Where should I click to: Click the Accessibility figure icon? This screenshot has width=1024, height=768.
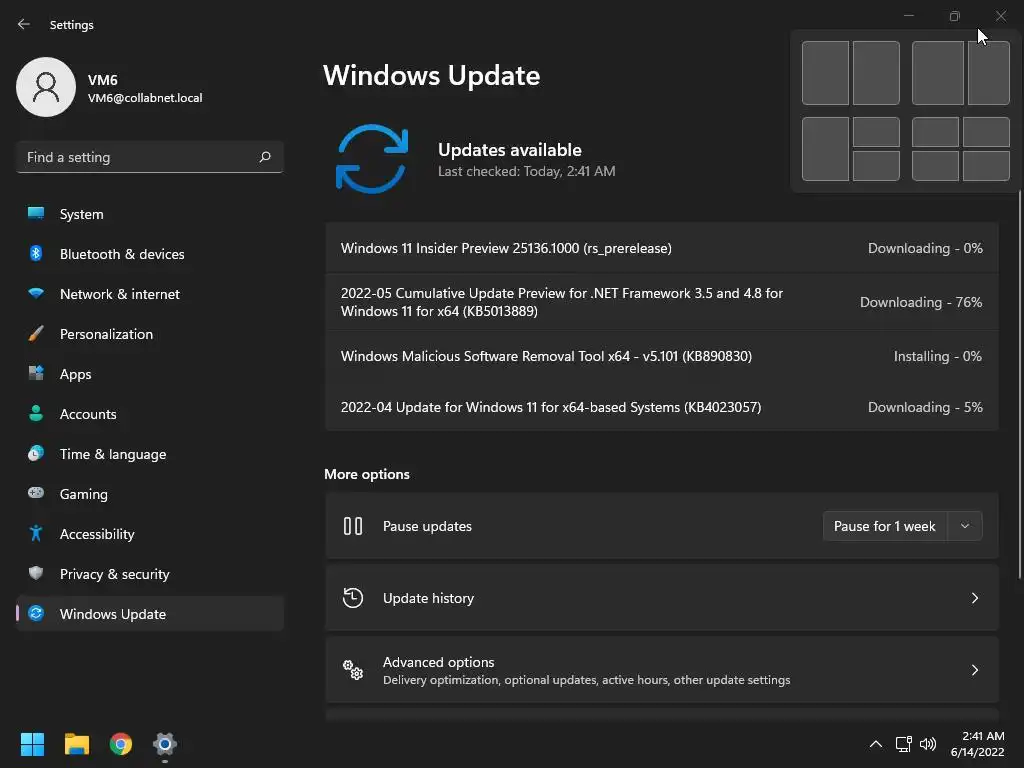36,533
